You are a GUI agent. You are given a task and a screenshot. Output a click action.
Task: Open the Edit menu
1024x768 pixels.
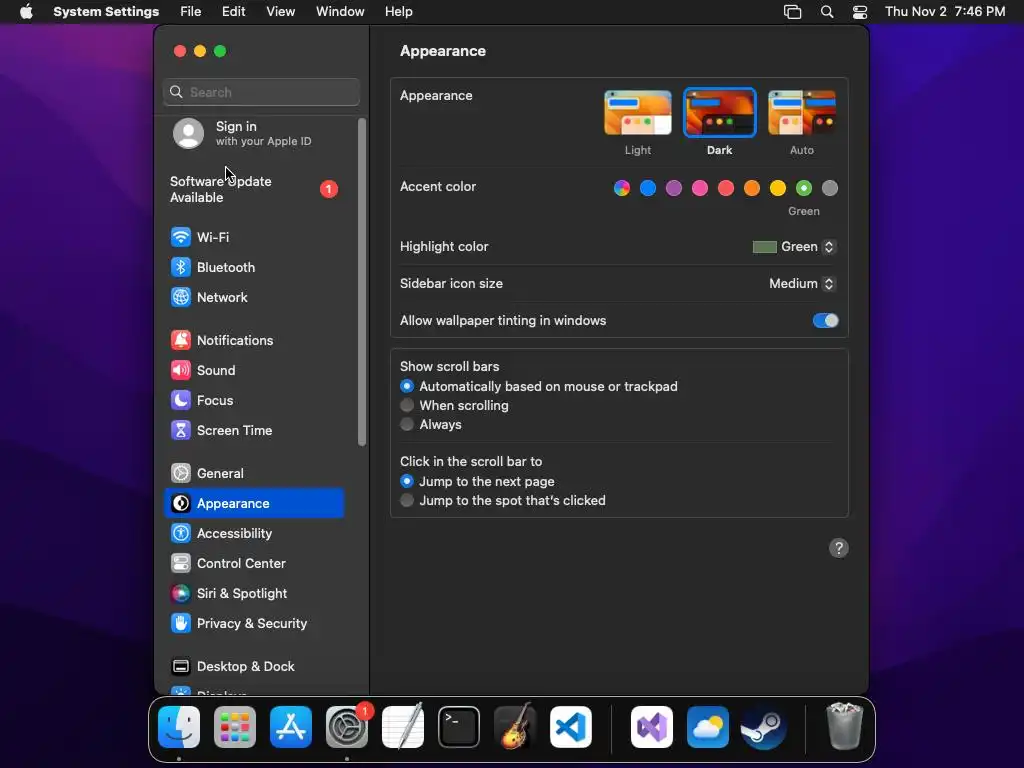[x=233, y=12]
